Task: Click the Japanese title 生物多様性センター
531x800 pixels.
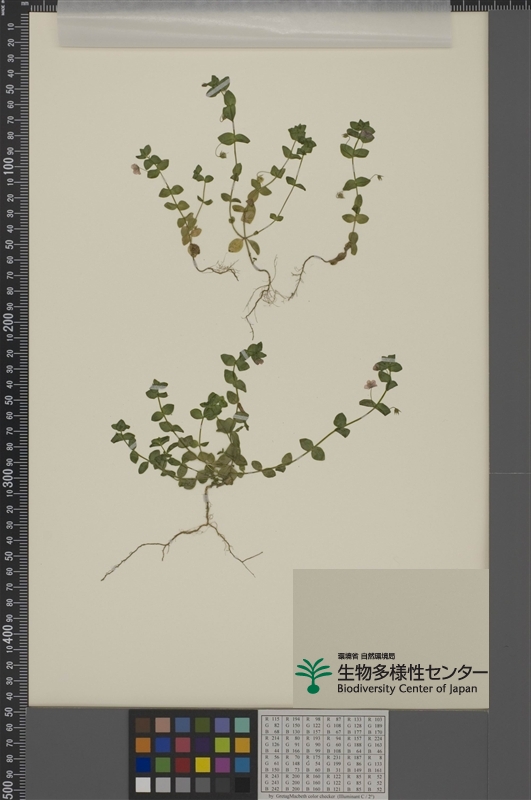Action: tap(412, 672)
